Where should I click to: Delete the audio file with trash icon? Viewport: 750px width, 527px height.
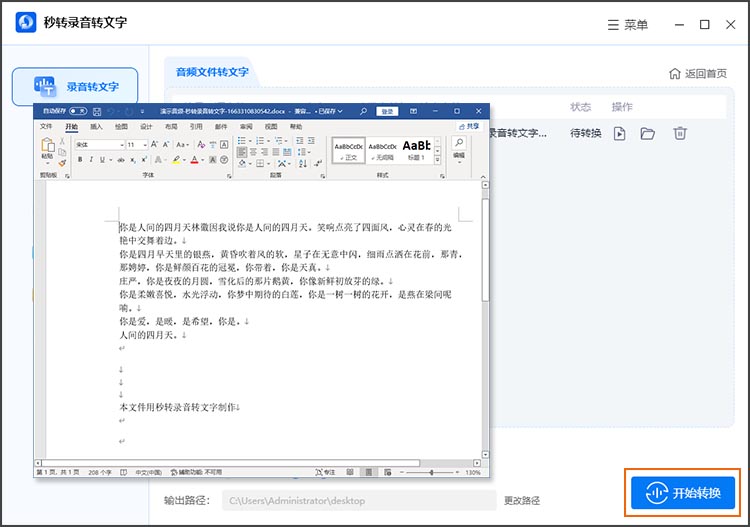[680, 133]
